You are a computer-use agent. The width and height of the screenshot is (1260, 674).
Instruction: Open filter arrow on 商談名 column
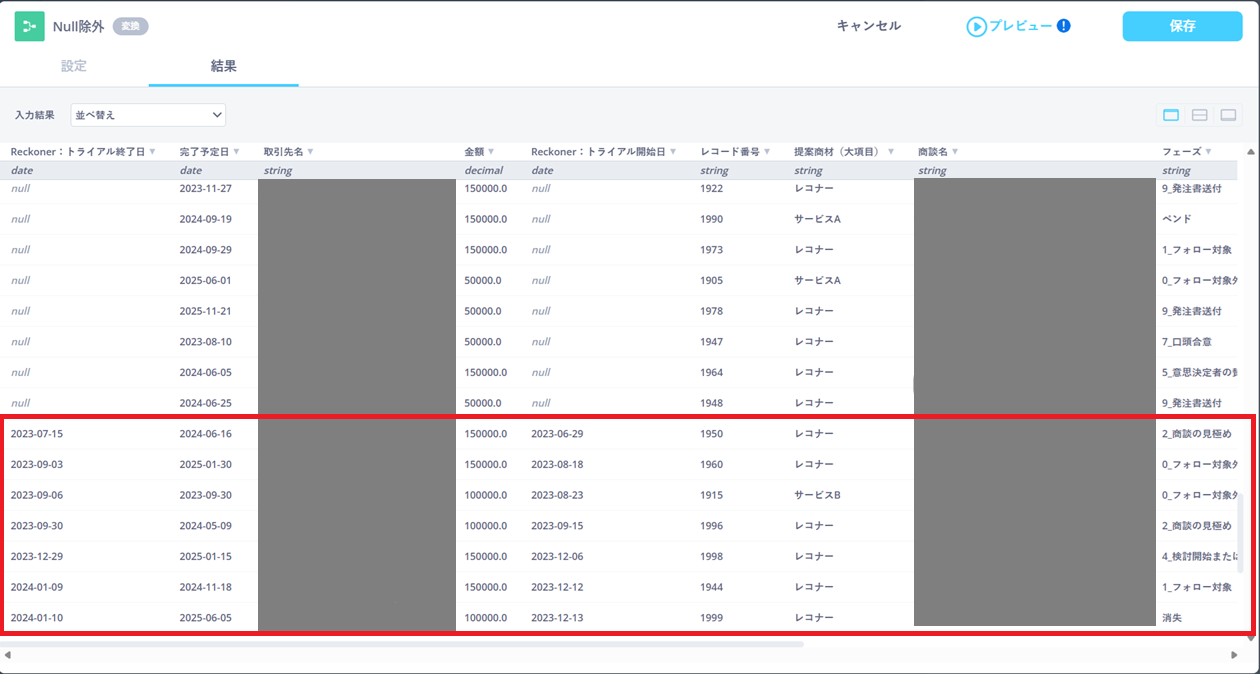click(x=955, y=152)
